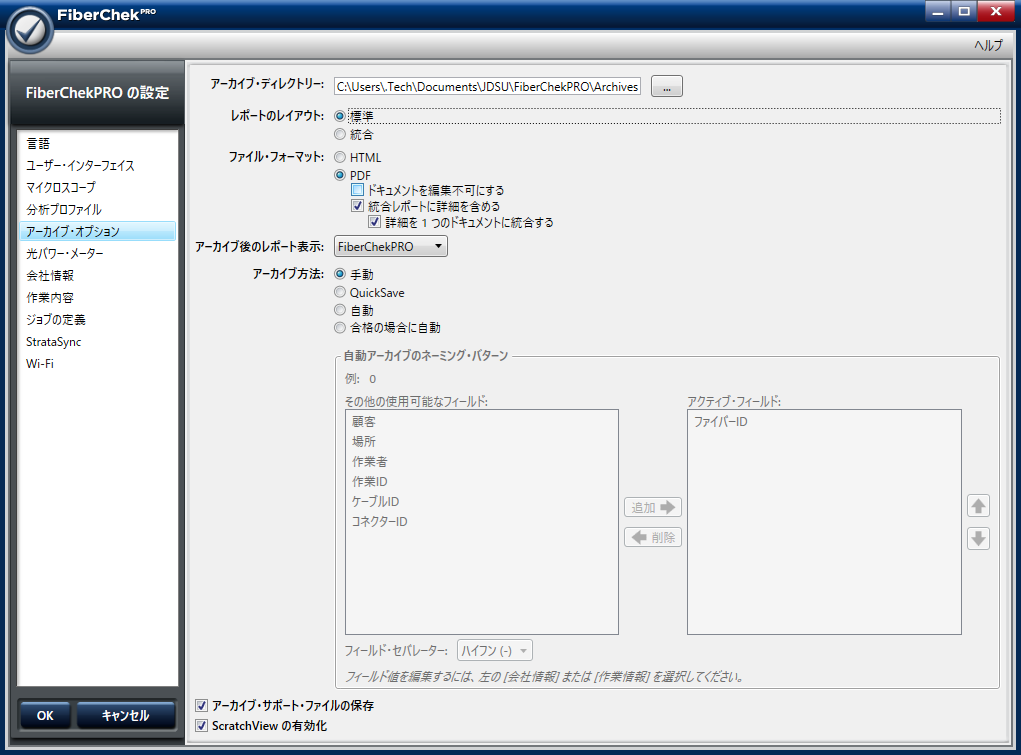Browse for archive directory with the … button
Screen dimensions: 1021x755
pos(667,87)
